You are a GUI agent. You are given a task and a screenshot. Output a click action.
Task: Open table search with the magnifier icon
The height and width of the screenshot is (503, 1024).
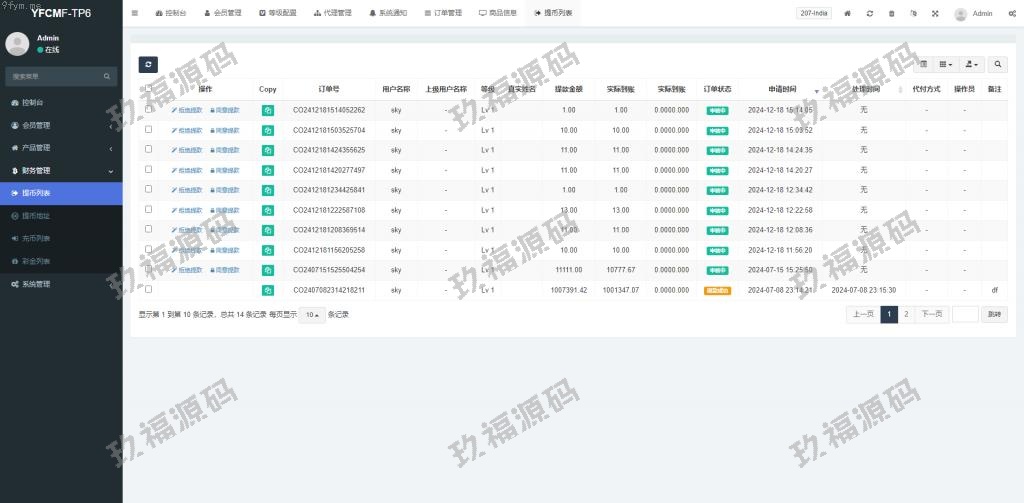pos(997,64)
